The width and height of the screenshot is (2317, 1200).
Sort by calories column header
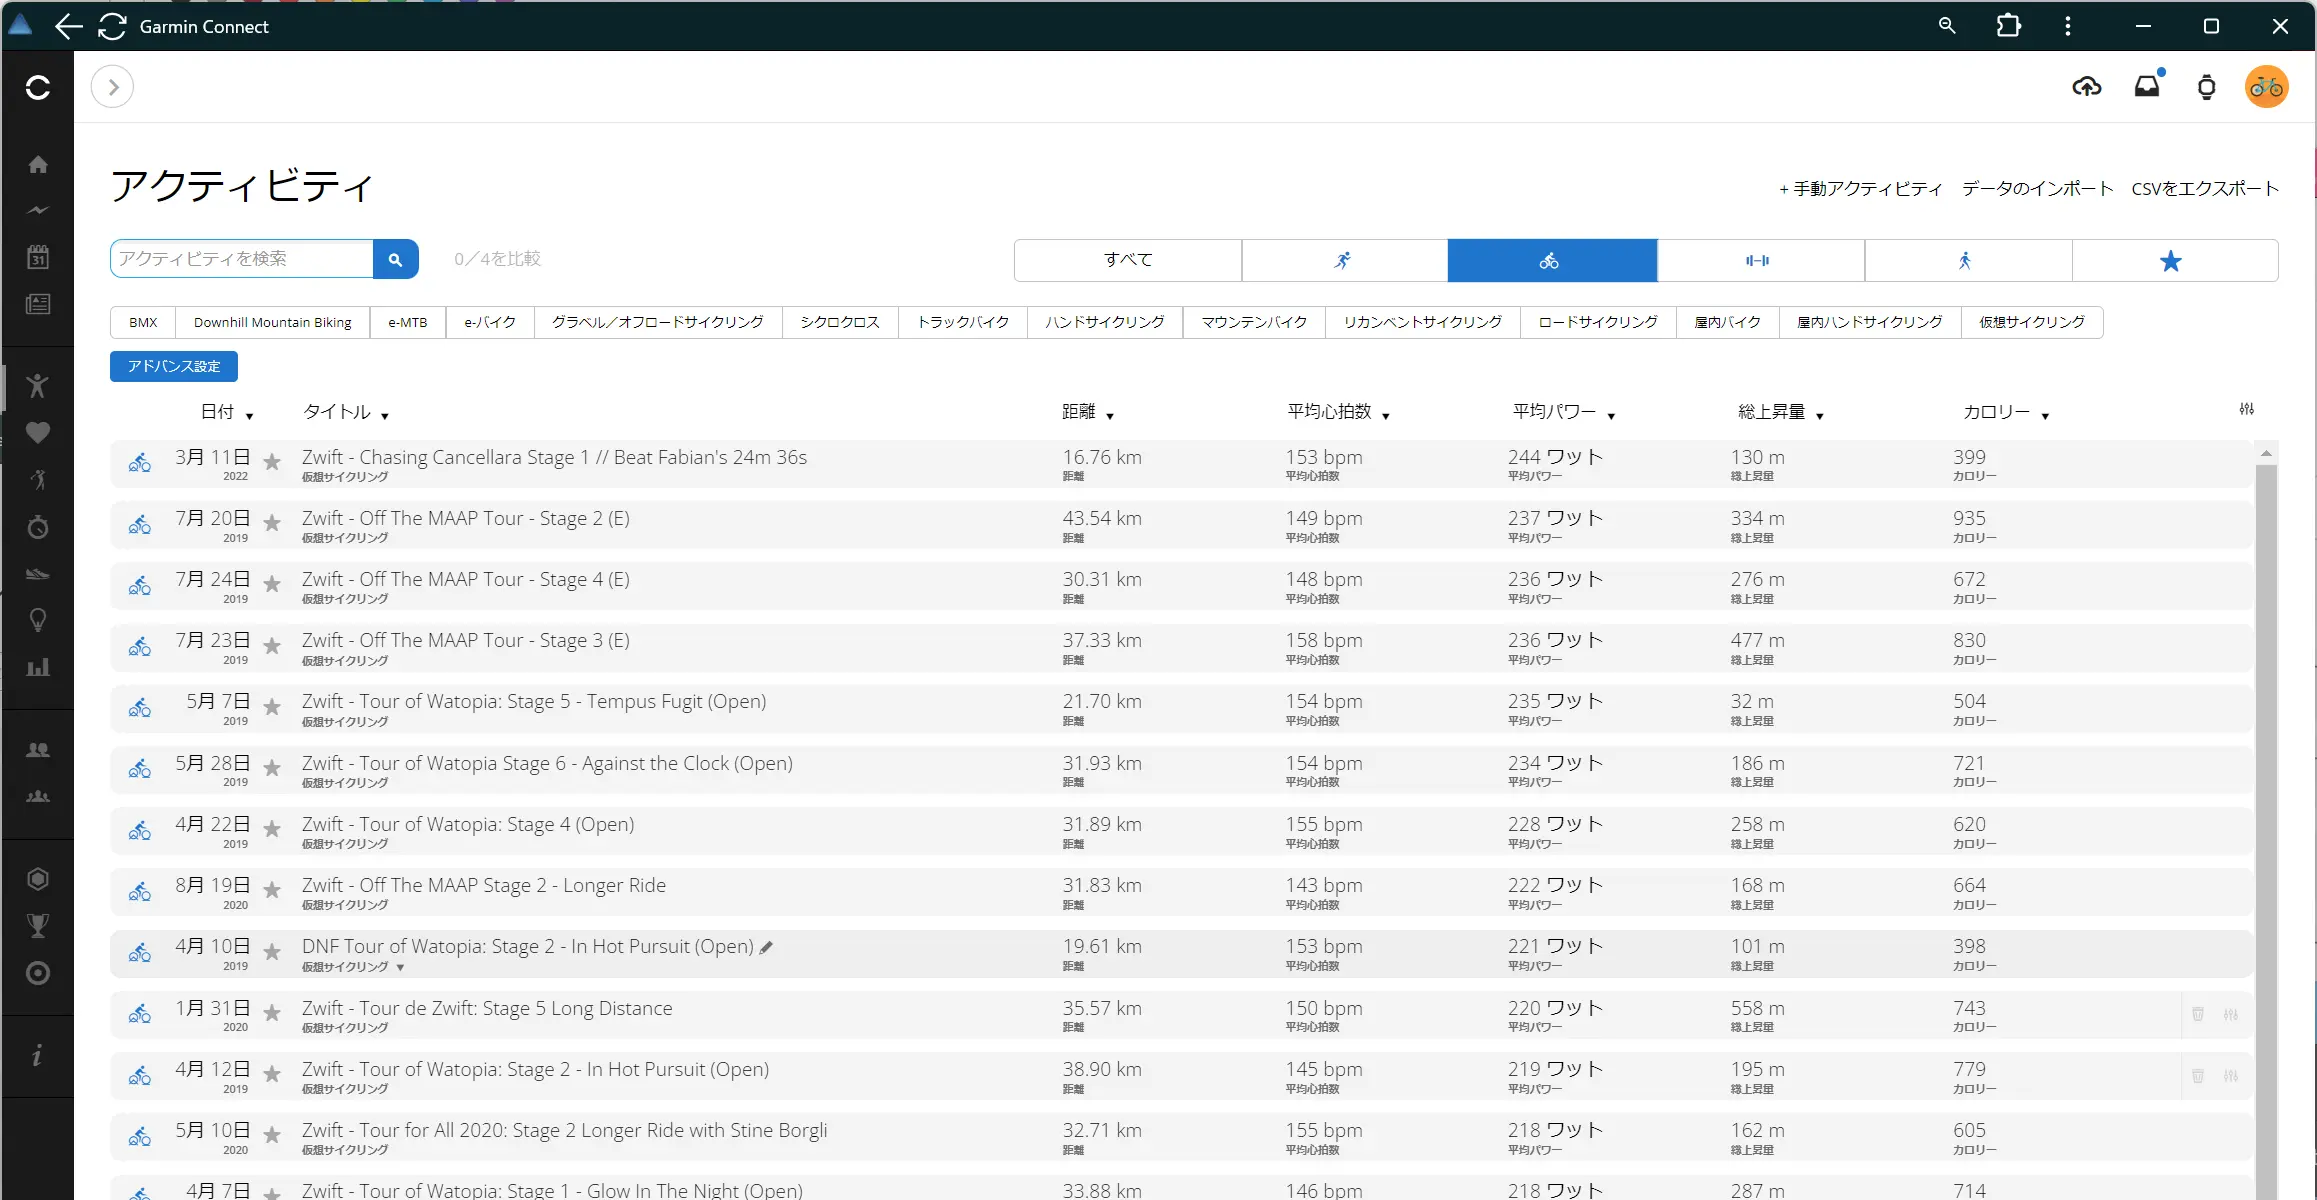point(2006,412)
